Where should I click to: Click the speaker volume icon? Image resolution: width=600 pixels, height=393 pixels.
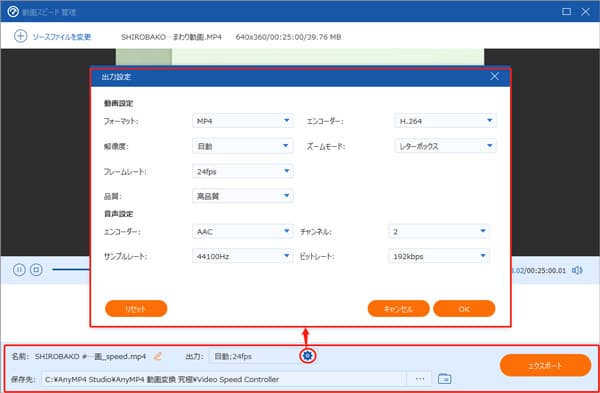577,270
